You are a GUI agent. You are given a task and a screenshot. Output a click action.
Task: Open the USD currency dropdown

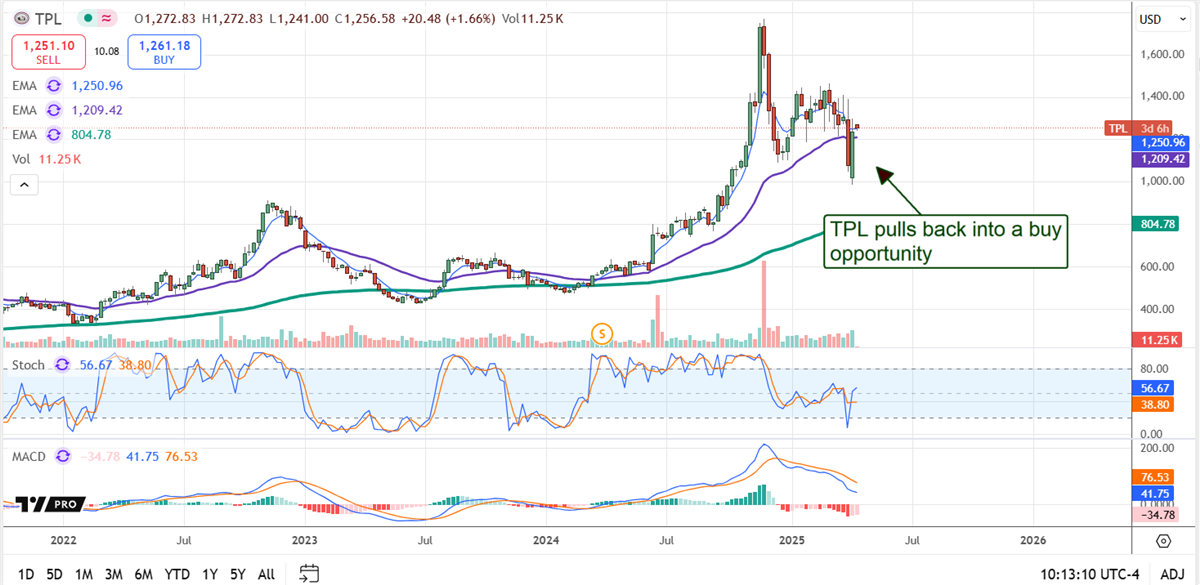[1163, 18]
